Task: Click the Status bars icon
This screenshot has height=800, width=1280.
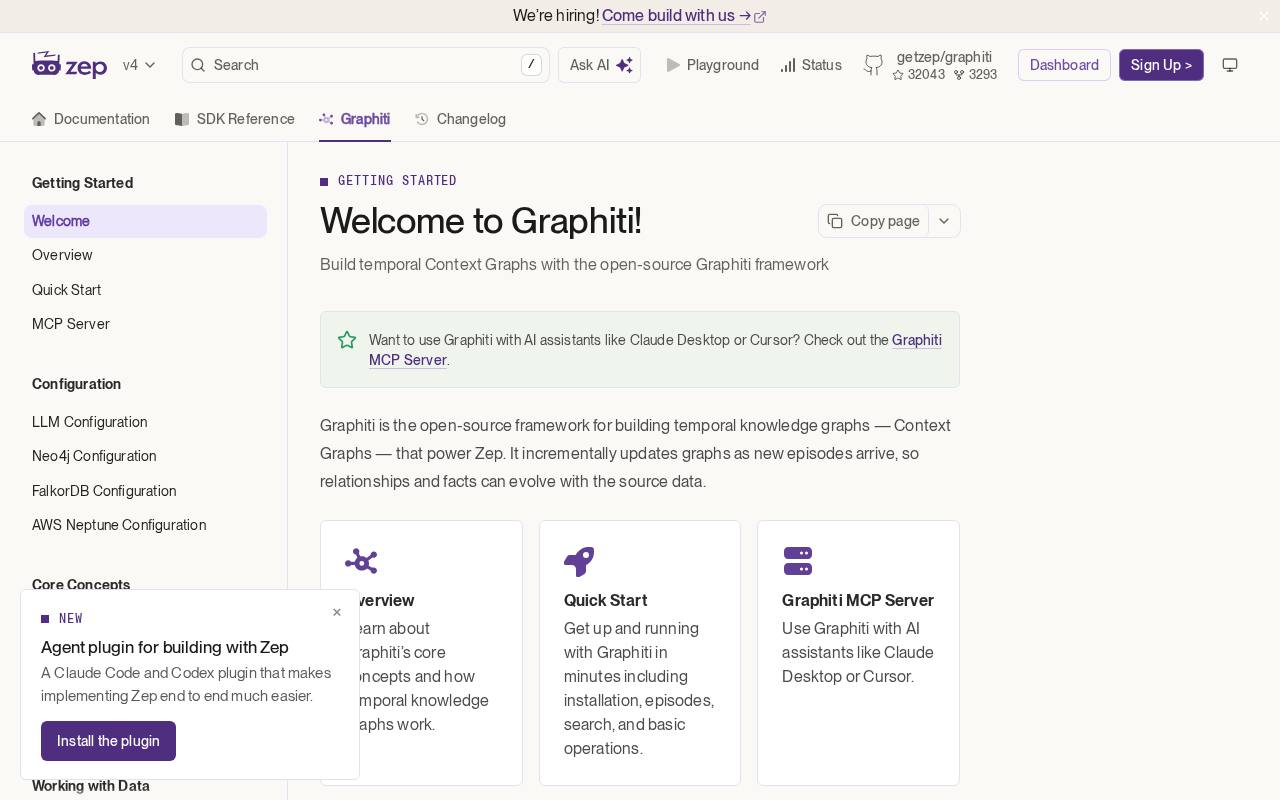Action: (x=788, y=65)
